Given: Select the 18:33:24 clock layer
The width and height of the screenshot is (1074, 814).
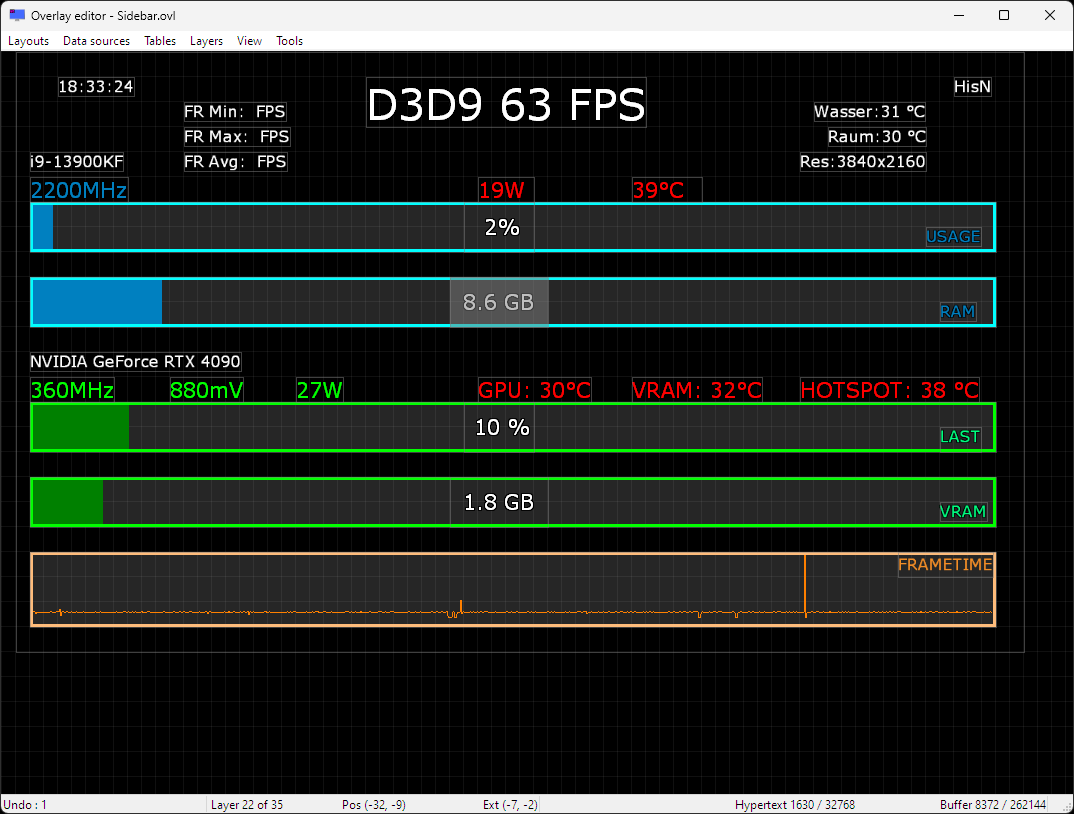Looking at the screenshot, I should (96, 86).
